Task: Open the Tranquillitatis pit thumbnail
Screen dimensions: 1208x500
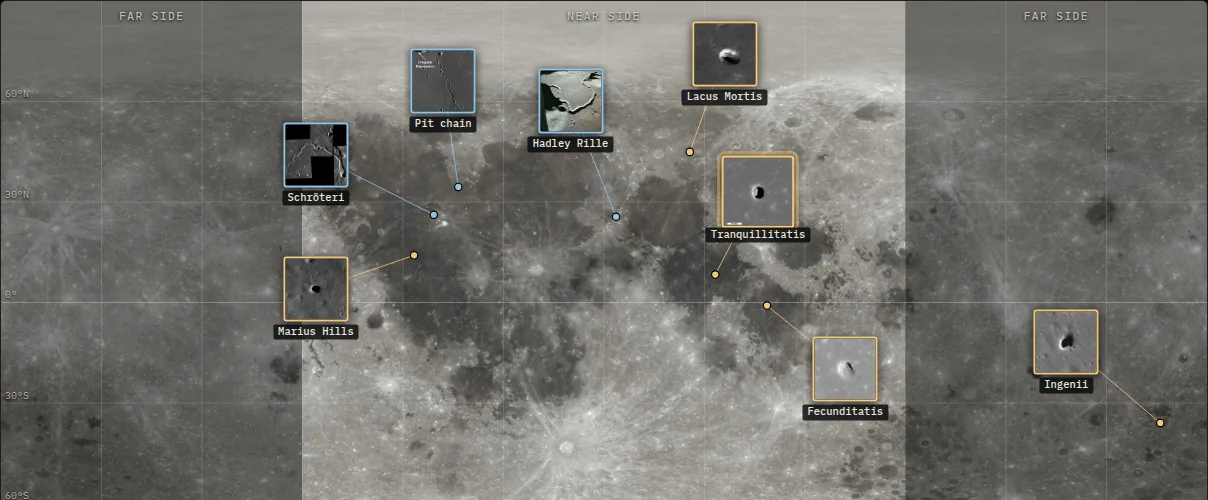Action: point(757,191)
